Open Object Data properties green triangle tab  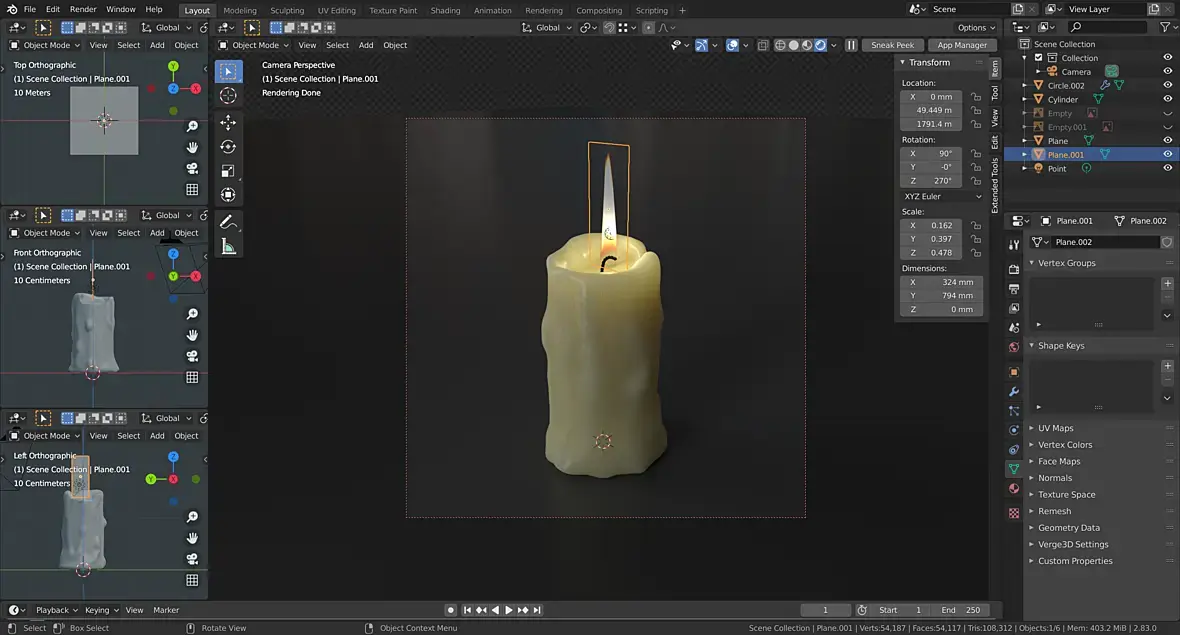pyautogui.click(x=1014, y=469)
